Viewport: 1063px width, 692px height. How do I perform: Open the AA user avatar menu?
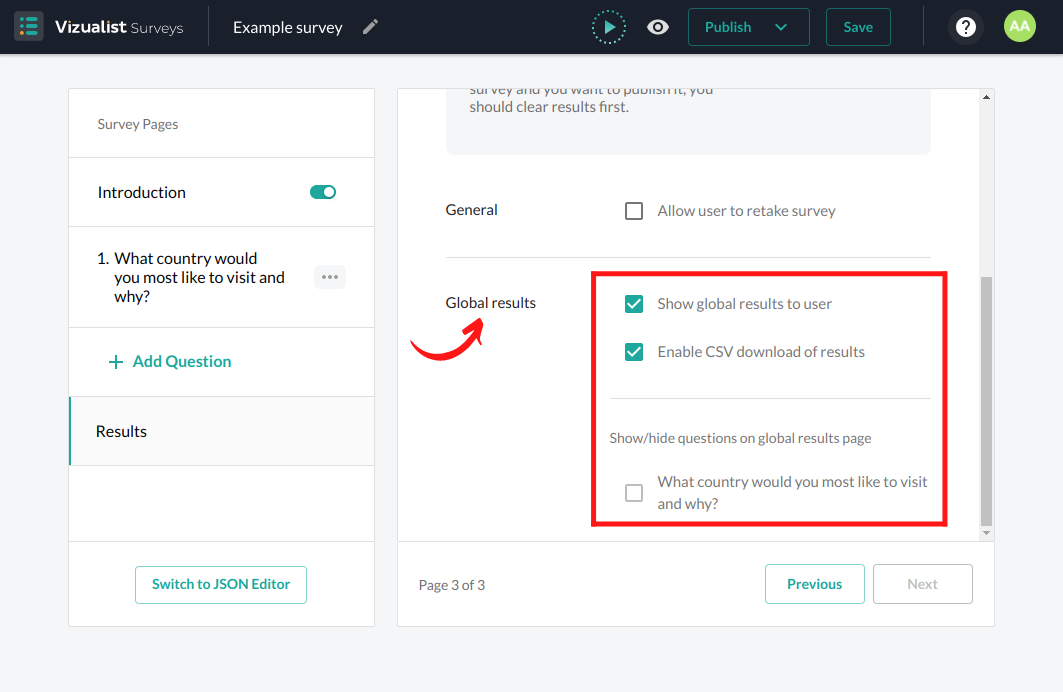tap(1019, 27)
